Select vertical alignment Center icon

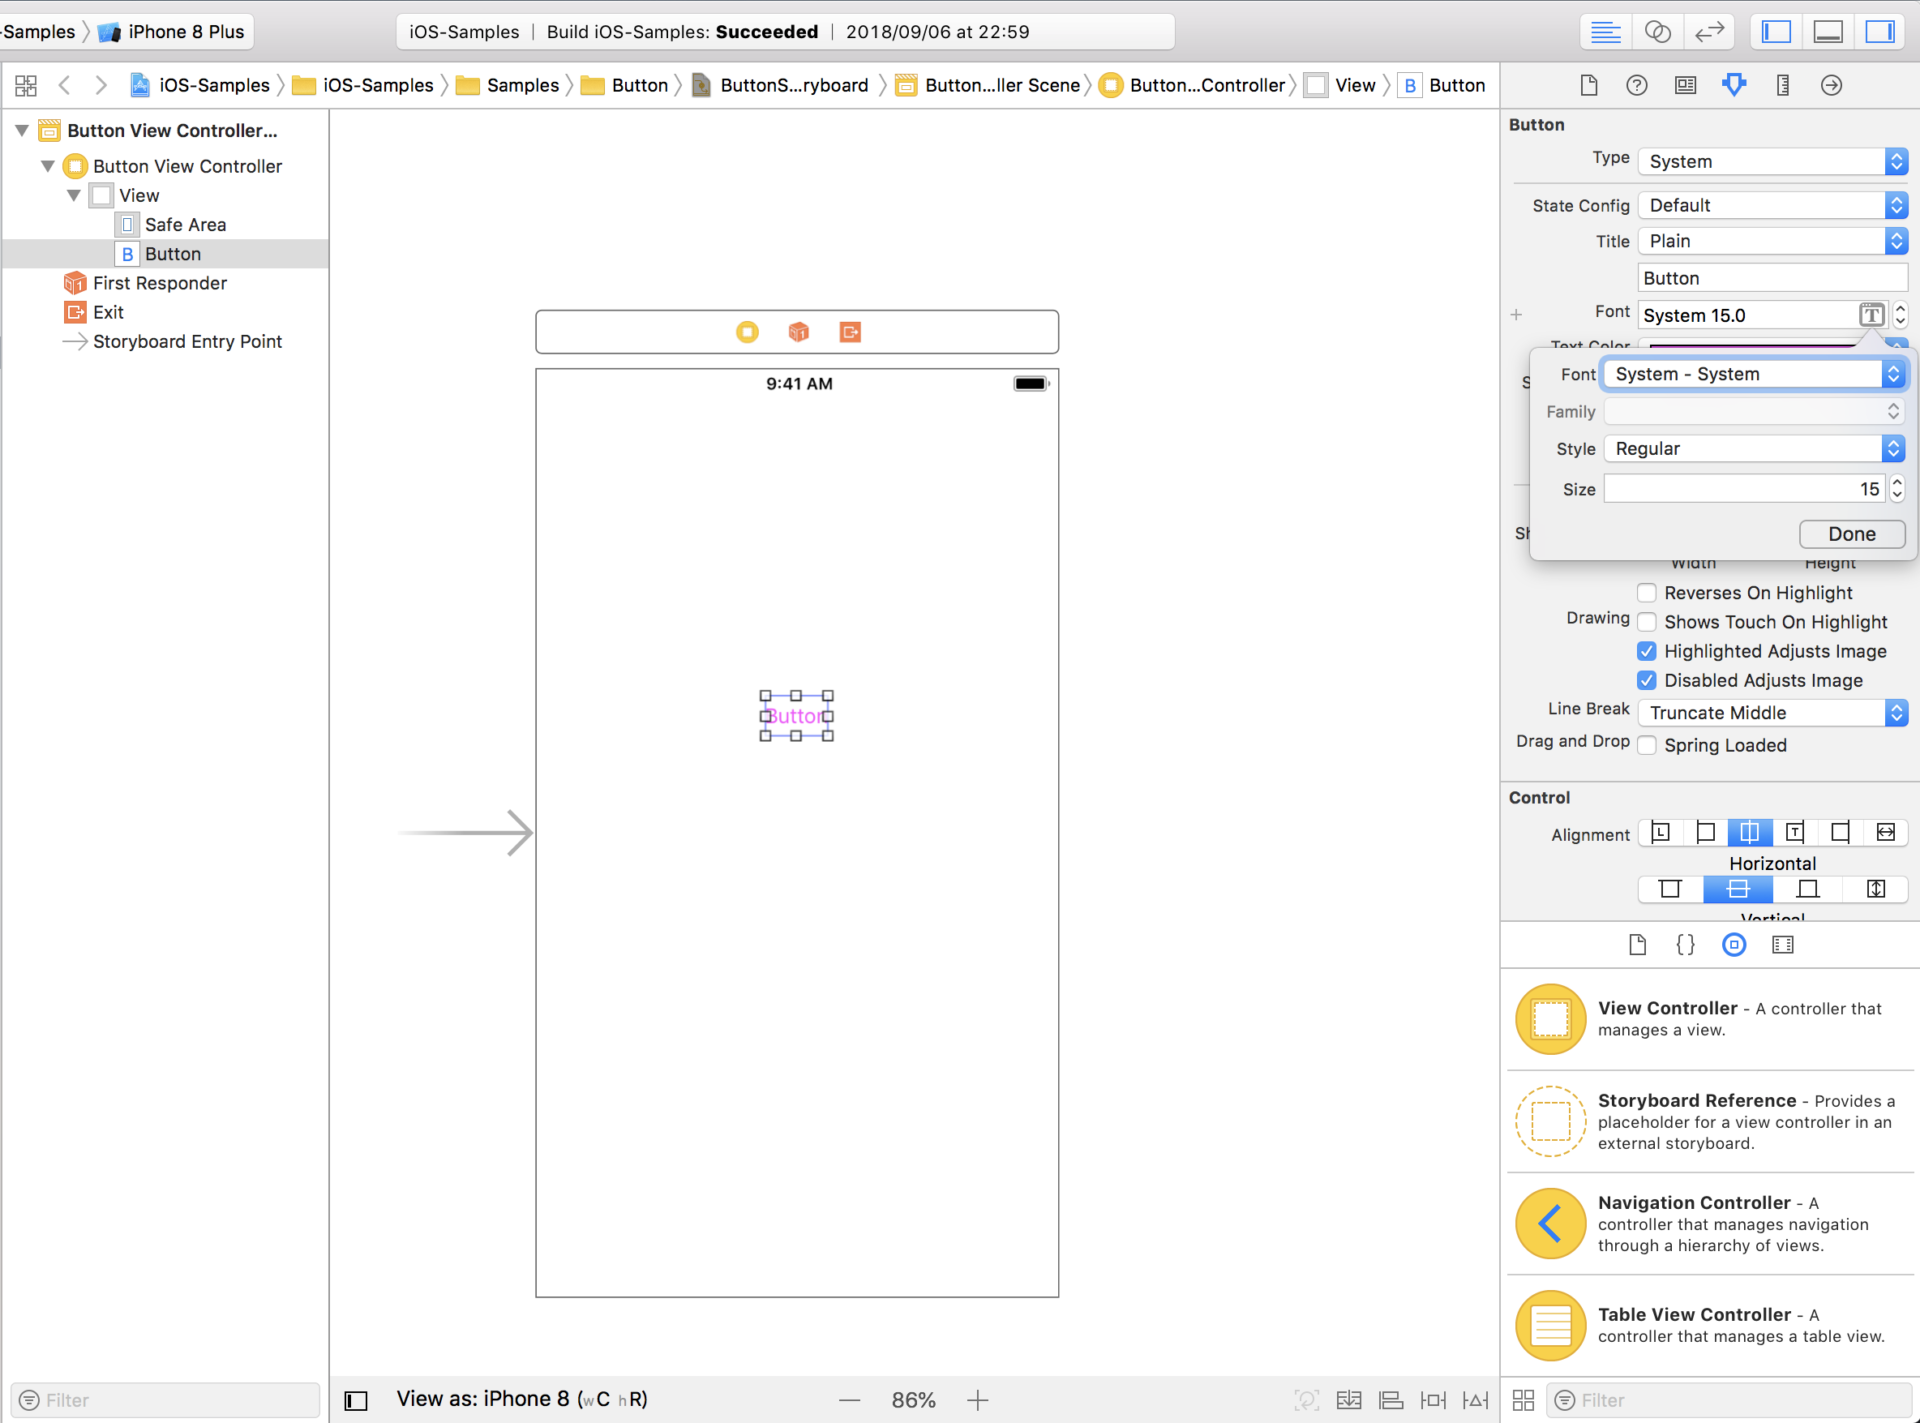coord(1739,889)
